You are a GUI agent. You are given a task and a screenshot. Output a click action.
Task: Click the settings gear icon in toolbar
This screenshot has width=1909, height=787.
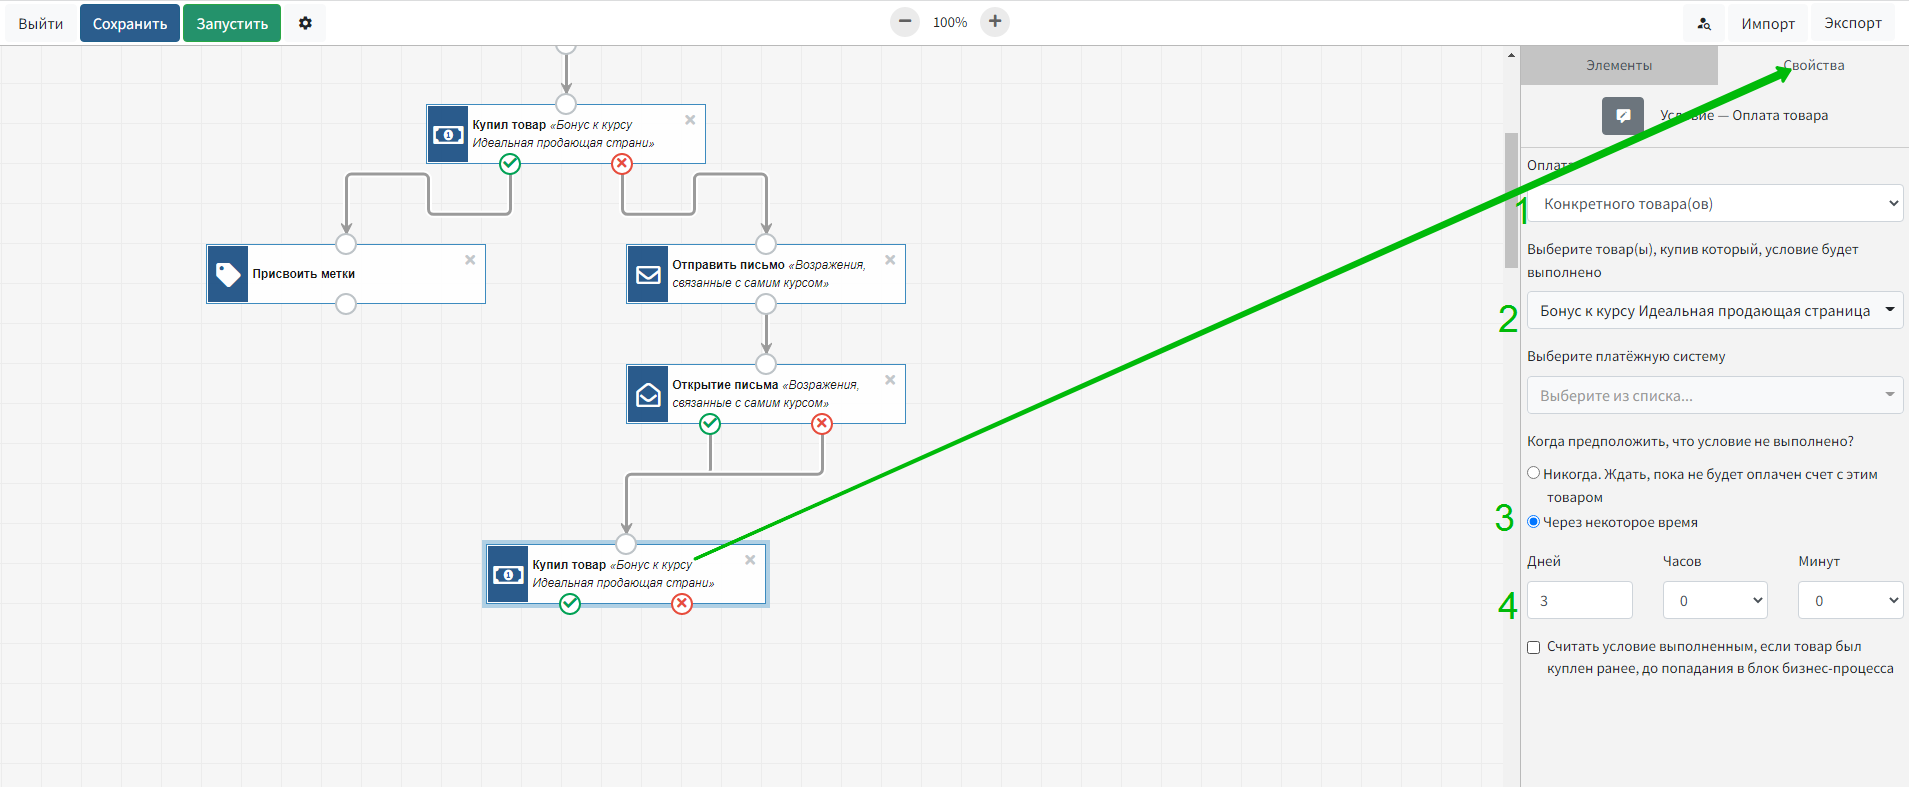(x=305, y=23)
